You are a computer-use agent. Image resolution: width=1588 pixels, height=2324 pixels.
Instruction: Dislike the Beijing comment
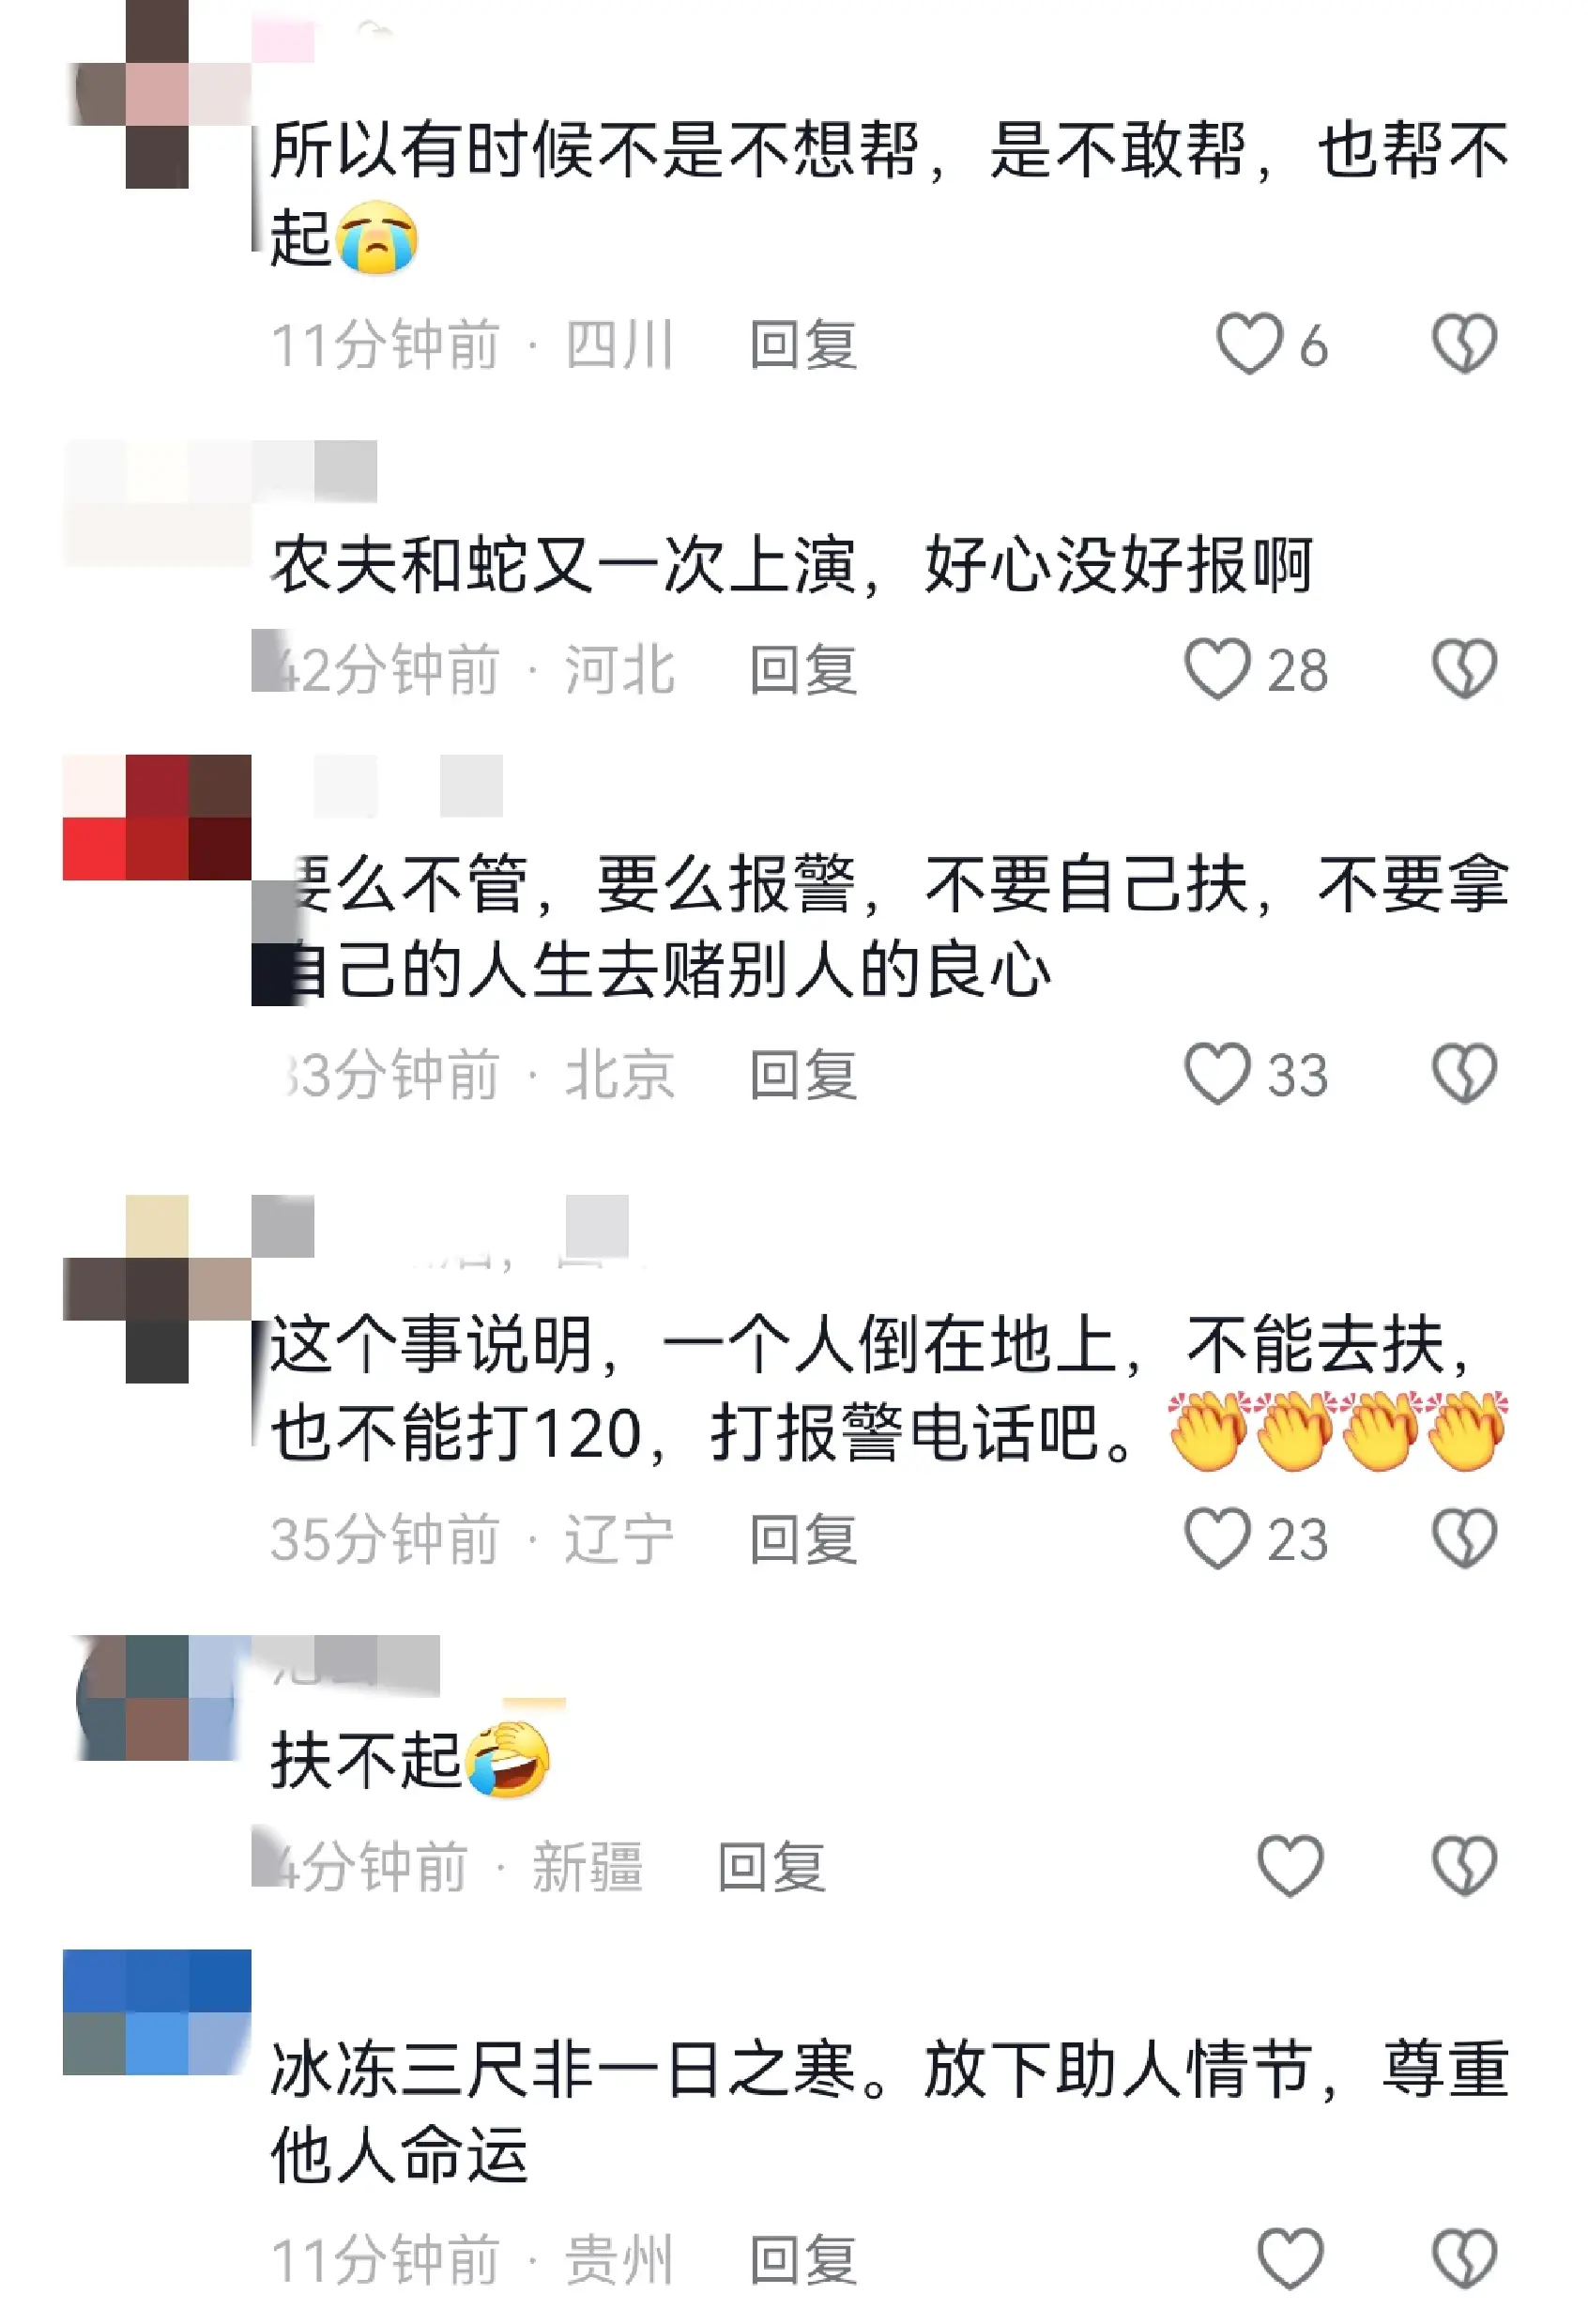click(x=1464, y=1074)
